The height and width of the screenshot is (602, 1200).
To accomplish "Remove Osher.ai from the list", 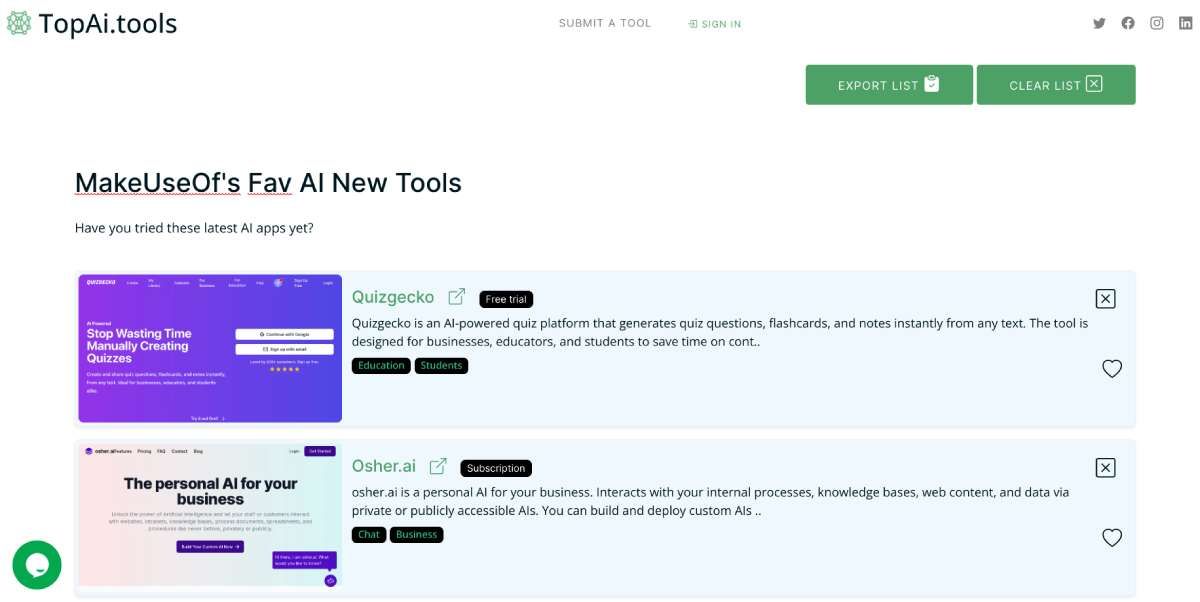I will pos(1105,467).
